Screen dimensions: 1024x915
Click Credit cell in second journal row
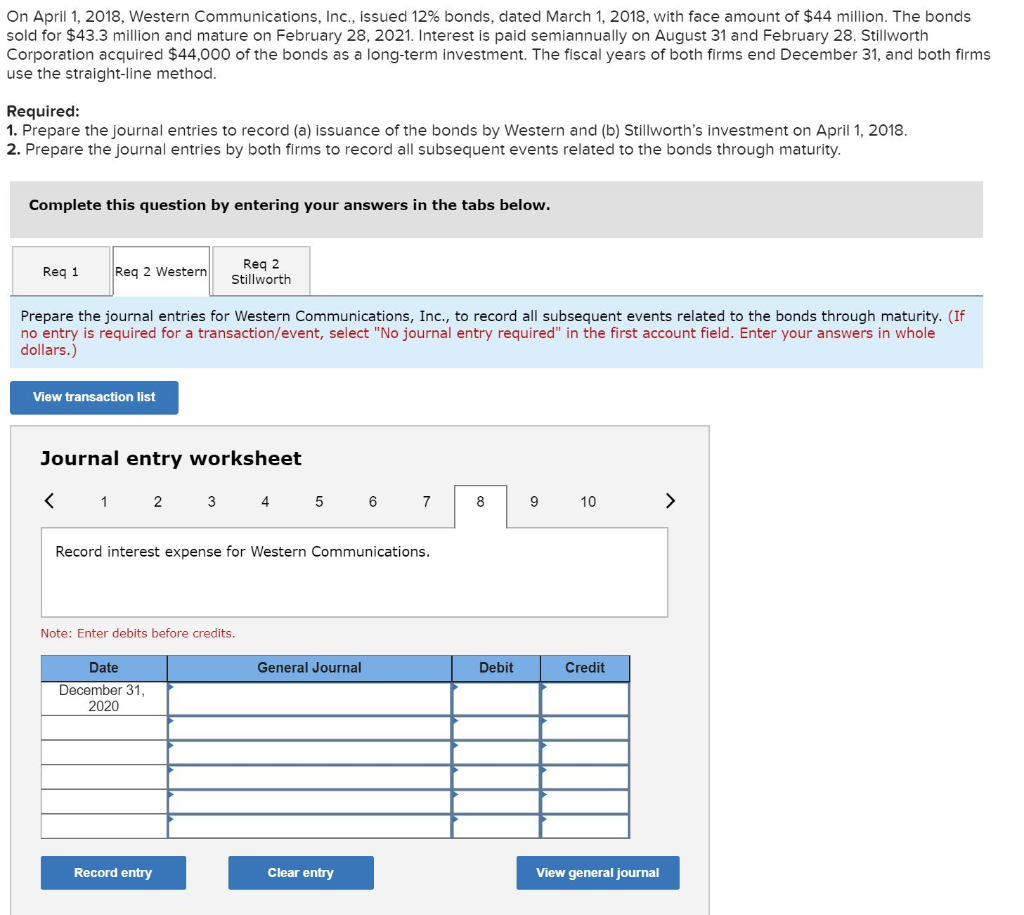pyautogui.click(x=585, y=728)
